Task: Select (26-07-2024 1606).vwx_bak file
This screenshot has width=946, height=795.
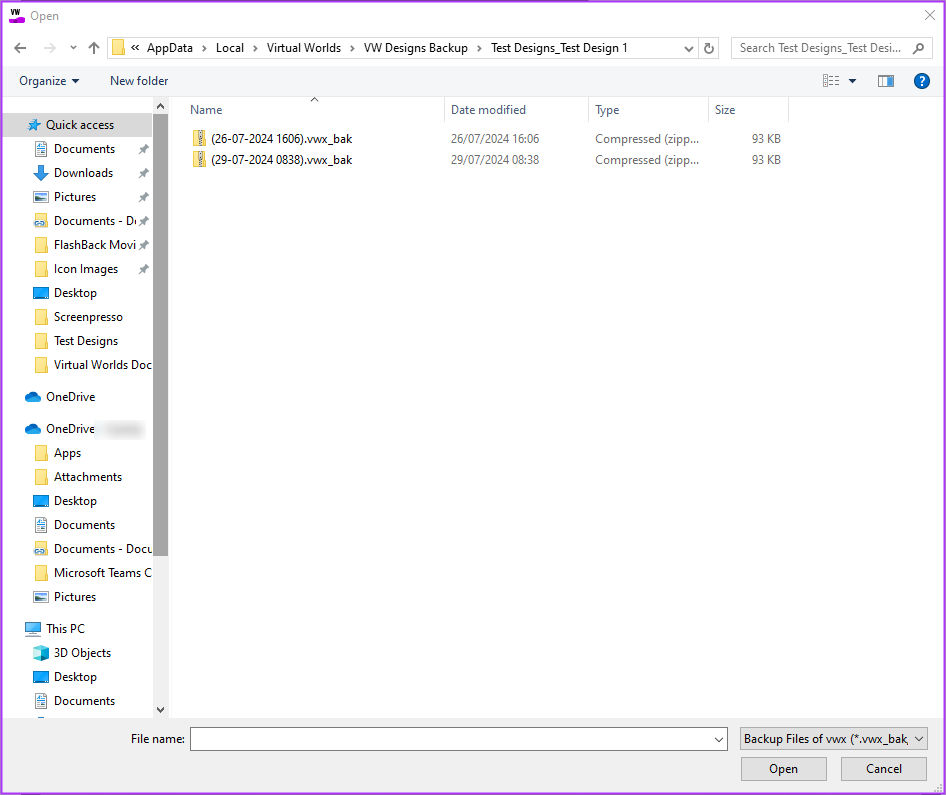Action: 281,139
